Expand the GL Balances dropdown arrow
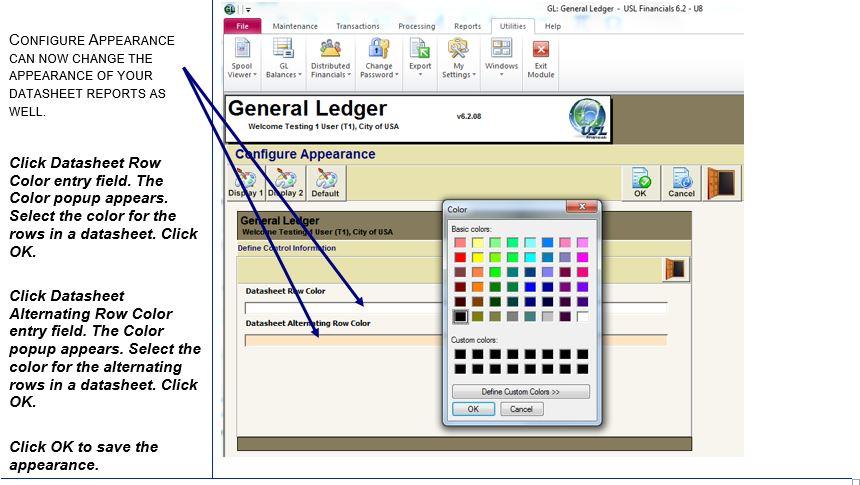The height and width of the screenshot is (485, 860). click(x=300, y=75)
